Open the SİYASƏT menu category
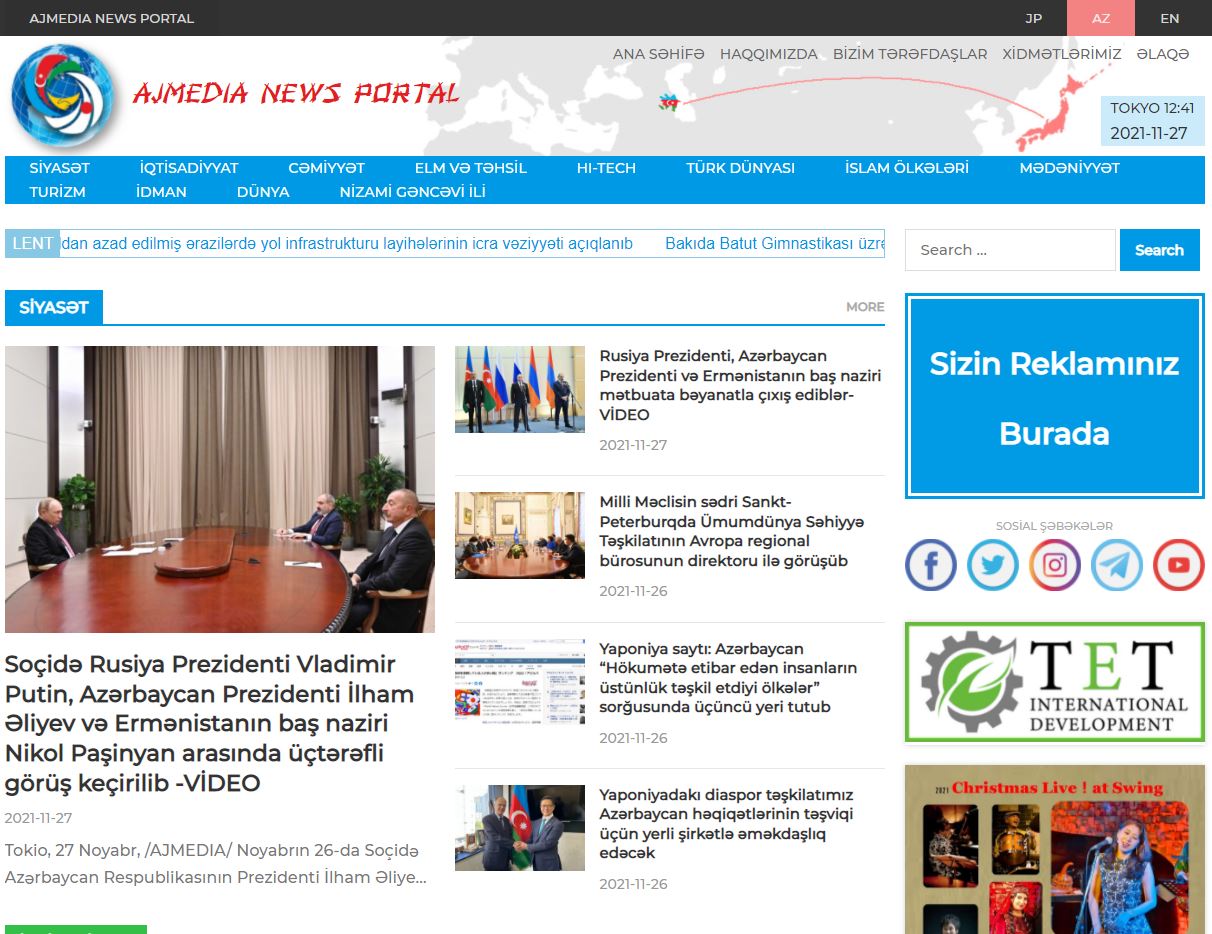This screenshot has height=934, width=1212. coord(60,168)
